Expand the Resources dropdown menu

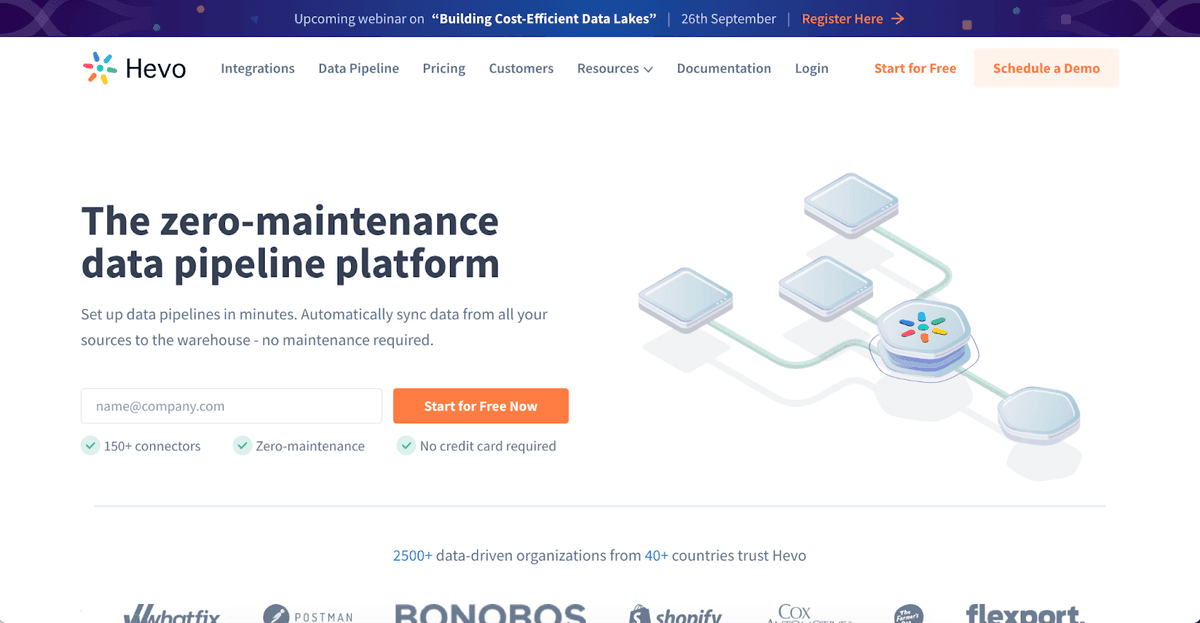614,69
